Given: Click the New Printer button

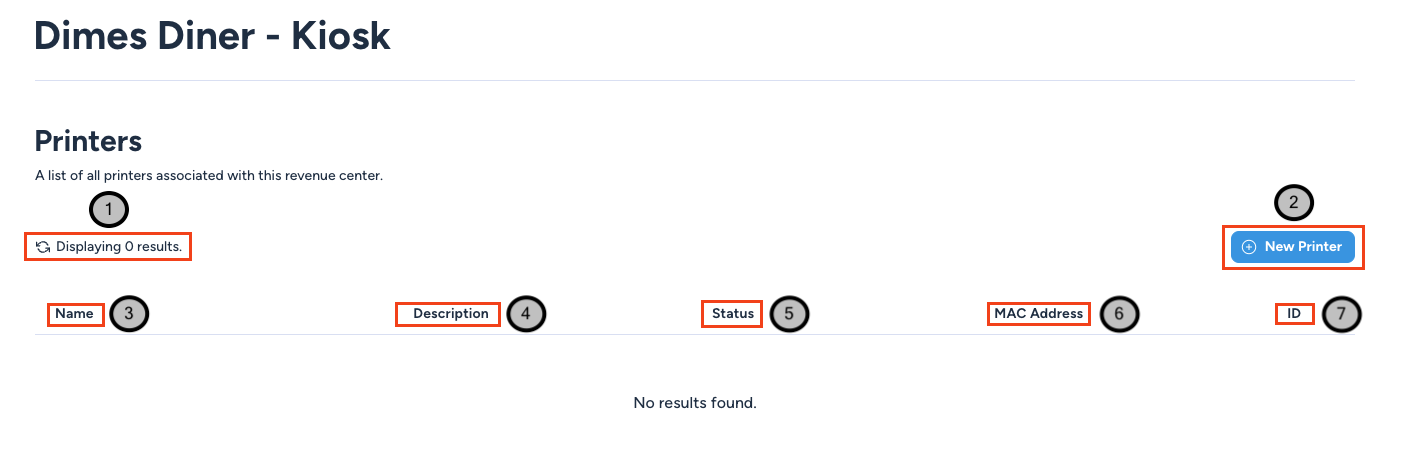Looking at the screenshot, I should pos(1293,247).
